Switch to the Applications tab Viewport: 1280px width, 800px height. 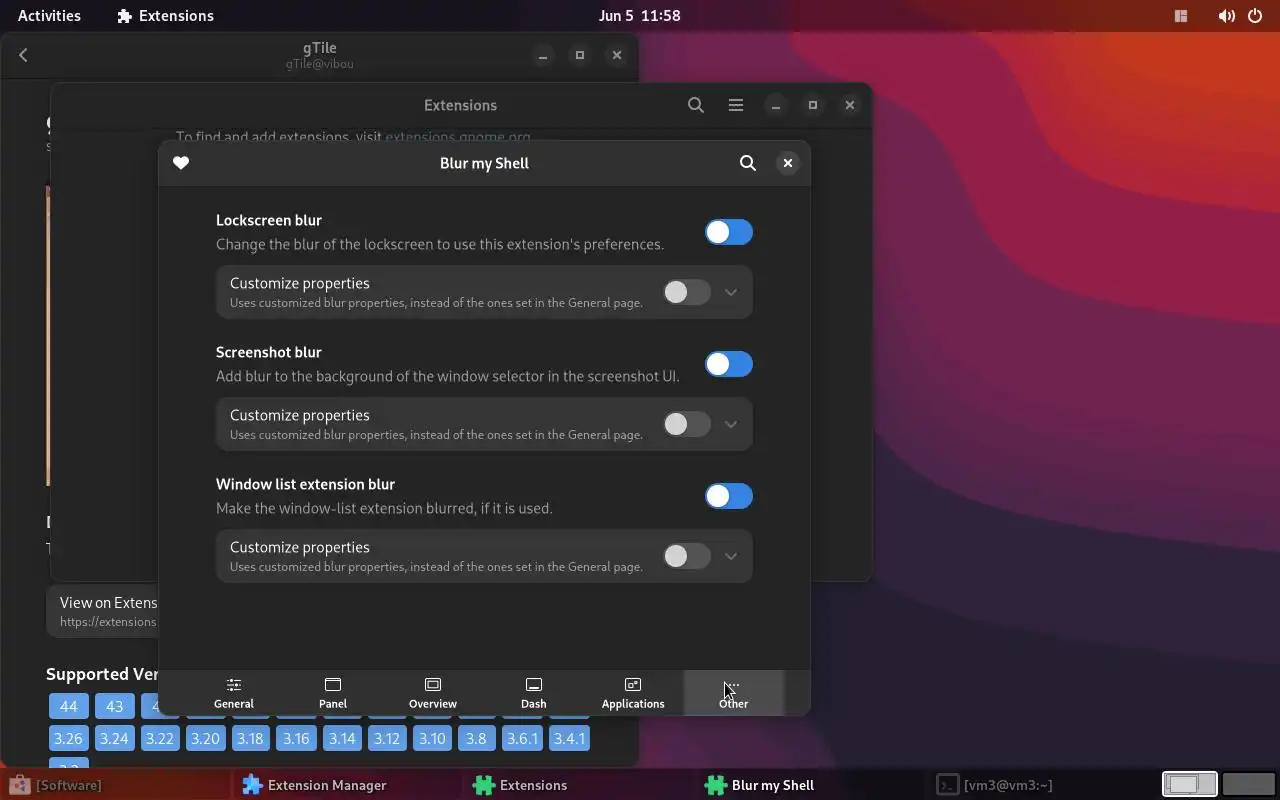[633, 693]
